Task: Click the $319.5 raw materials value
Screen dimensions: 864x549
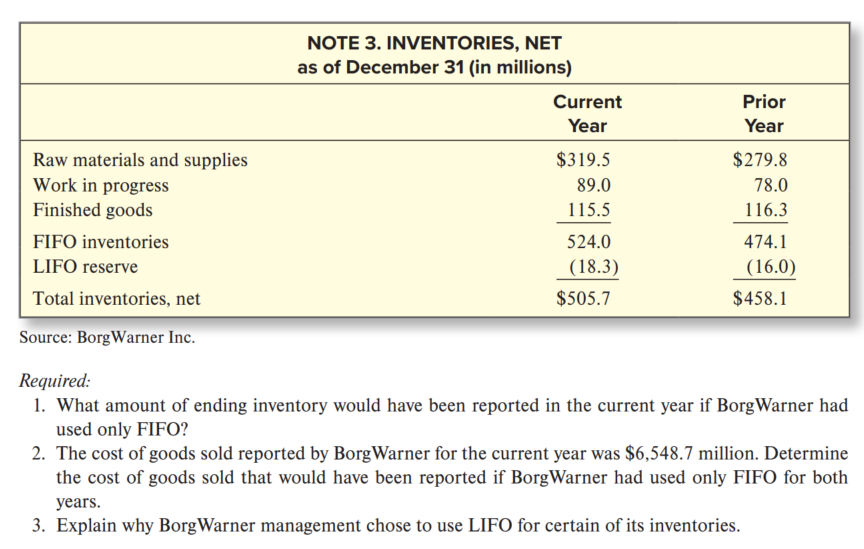Action: click(x=584, y=160)
